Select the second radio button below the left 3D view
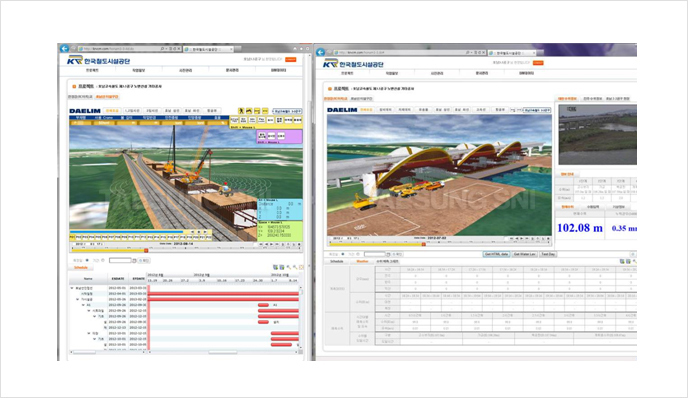This screenshot has height=398, width=688. coord(103,260)
